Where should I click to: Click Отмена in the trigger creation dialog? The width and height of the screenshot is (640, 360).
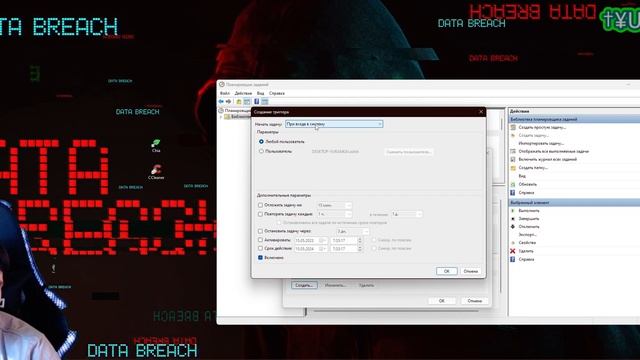[x=471, y=271]
